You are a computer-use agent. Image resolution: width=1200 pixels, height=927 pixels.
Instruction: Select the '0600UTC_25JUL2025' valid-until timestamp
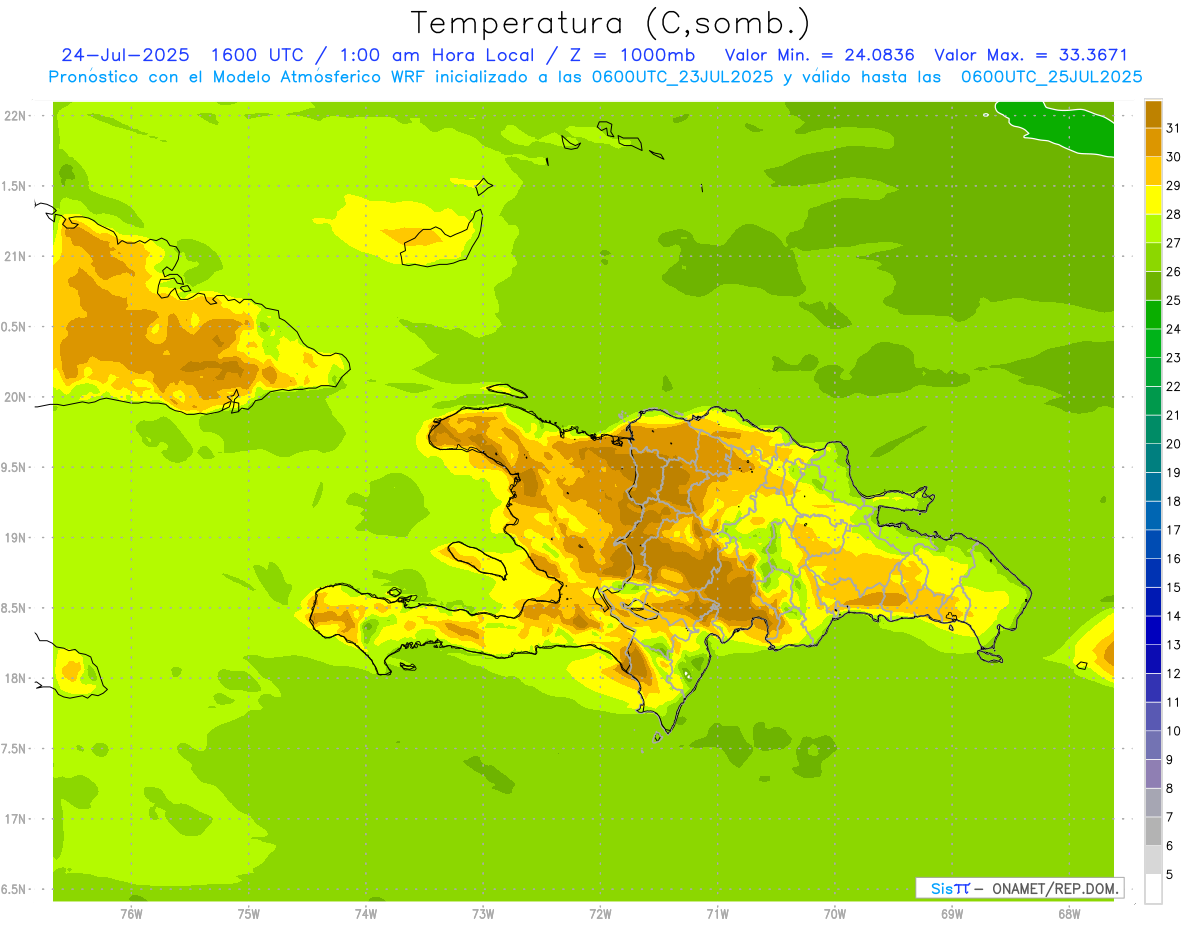click(x=1052, y=77)
